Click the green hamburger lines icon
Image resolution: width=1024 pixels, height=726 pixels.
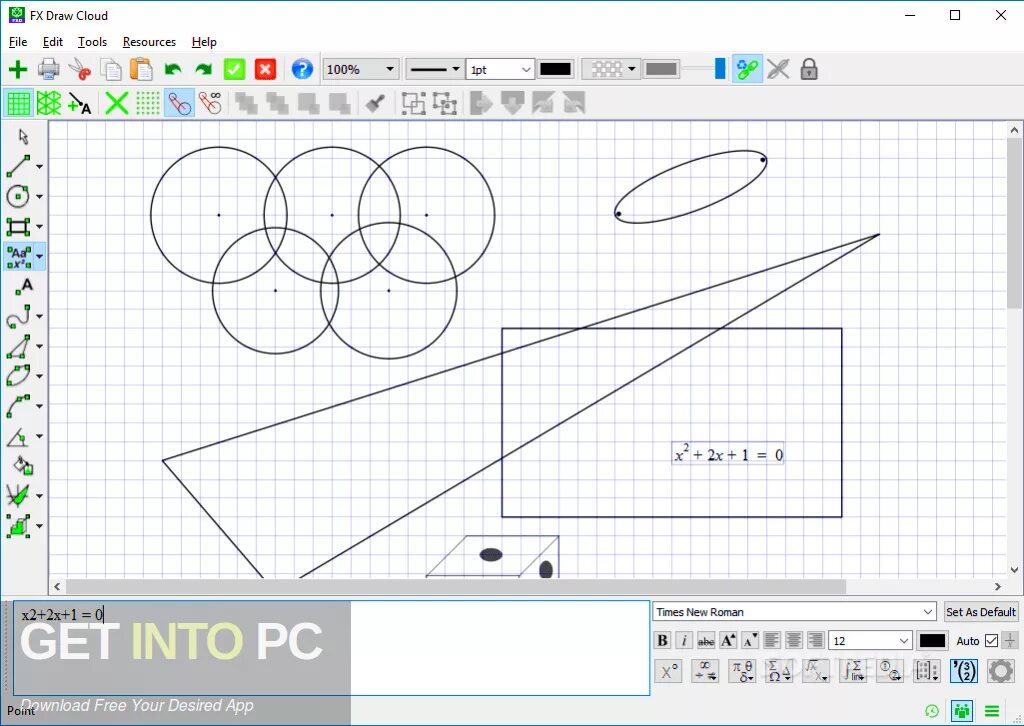(x=992, y=710)
